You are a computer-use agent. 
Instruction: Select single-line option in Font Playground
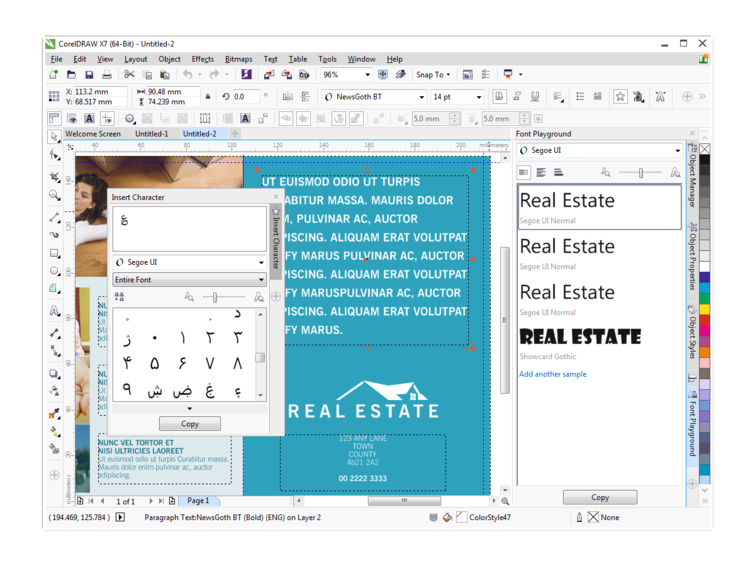click(523, 172)
